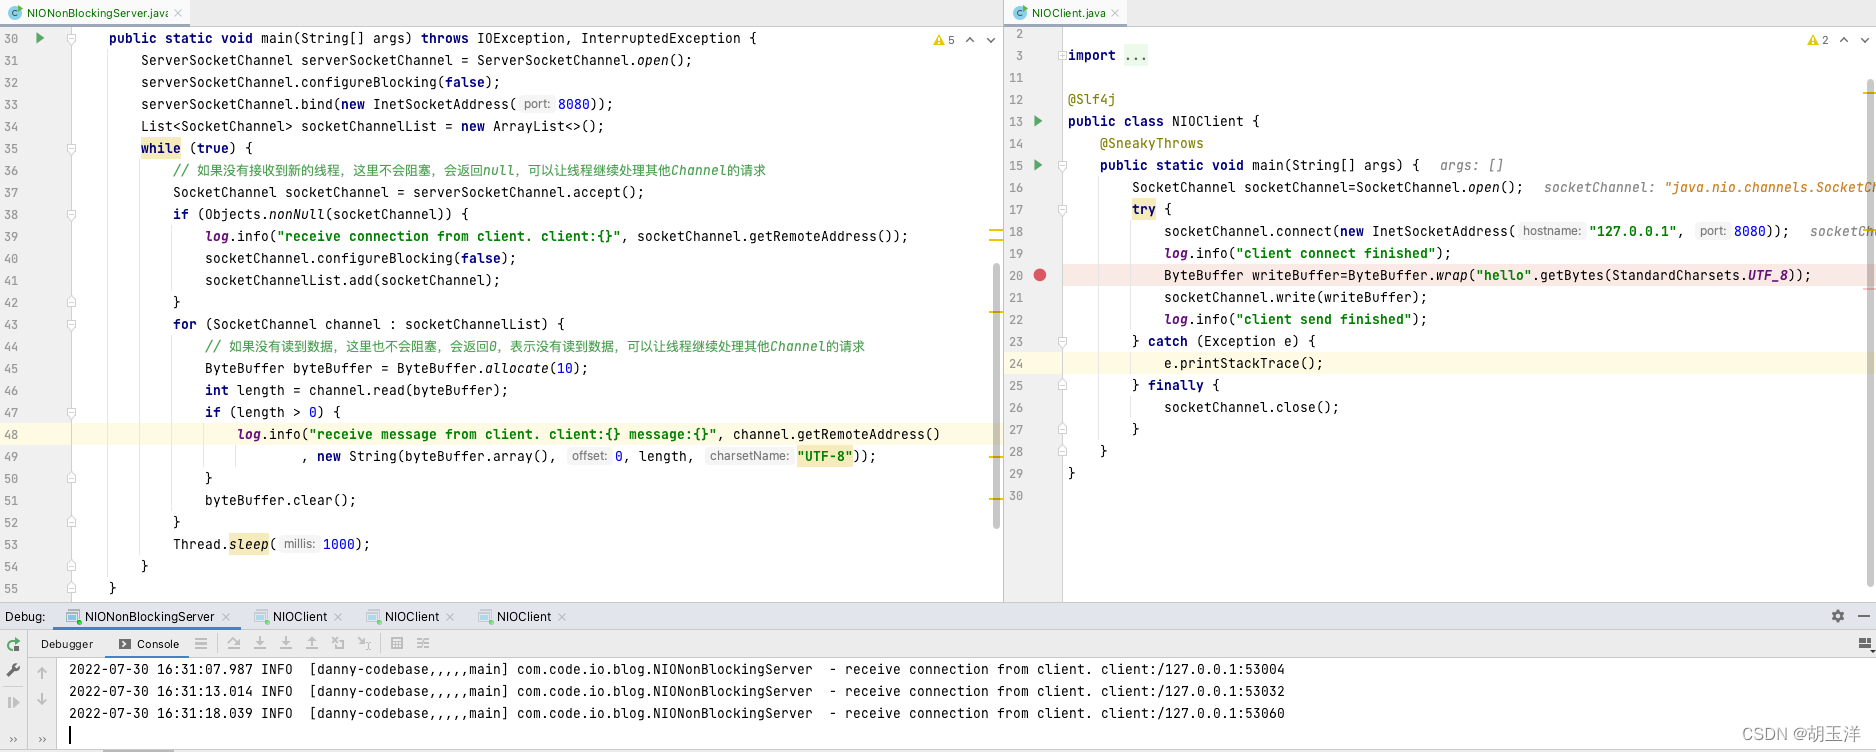Collapse the try block fold at line 17
The height and width of the screenshot is (752, 1876).
pos(1062,209)
